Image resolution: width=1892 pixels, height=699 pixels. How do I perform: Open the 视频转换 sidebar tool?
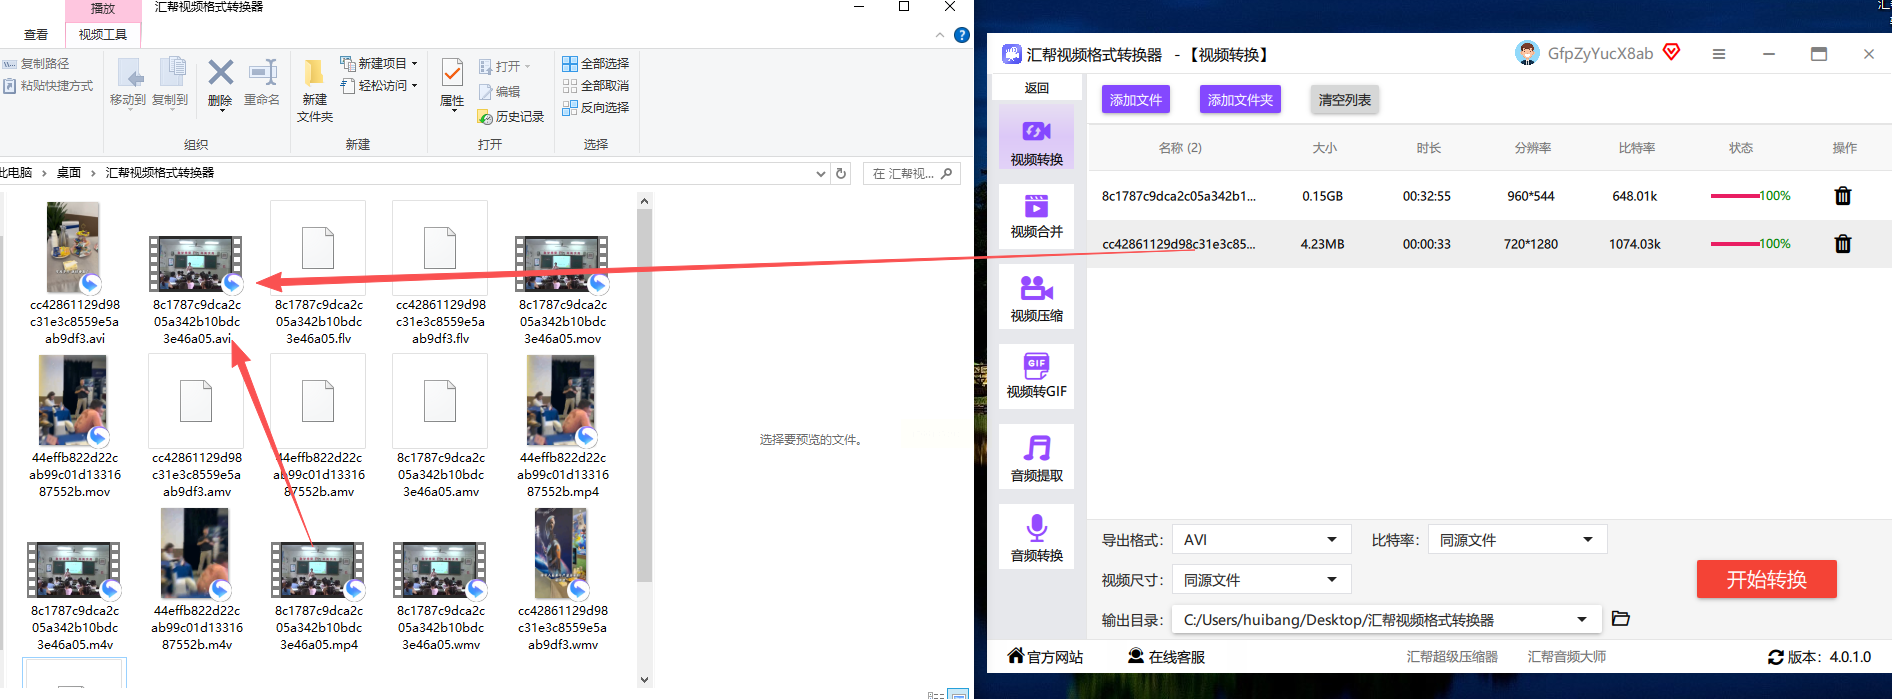(x=1036, y=137)
